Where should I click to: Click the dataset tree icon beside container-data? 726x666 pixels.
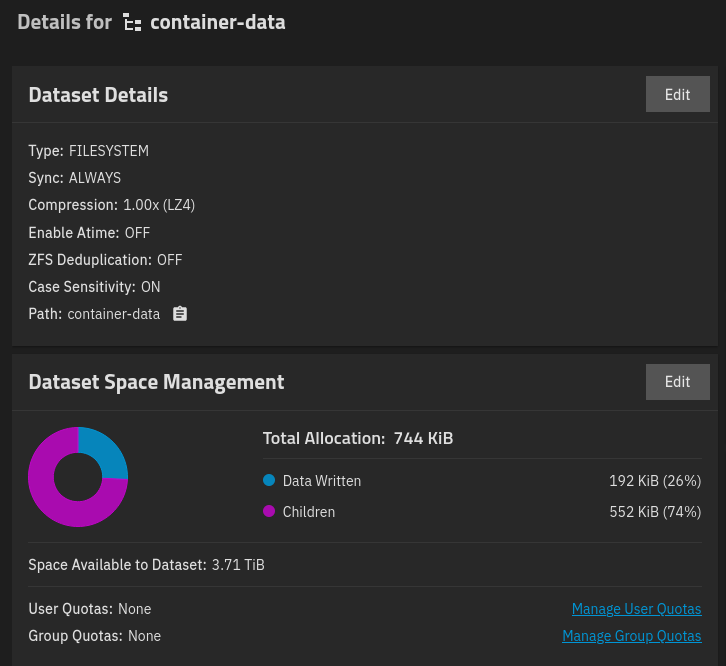(132, 23)
